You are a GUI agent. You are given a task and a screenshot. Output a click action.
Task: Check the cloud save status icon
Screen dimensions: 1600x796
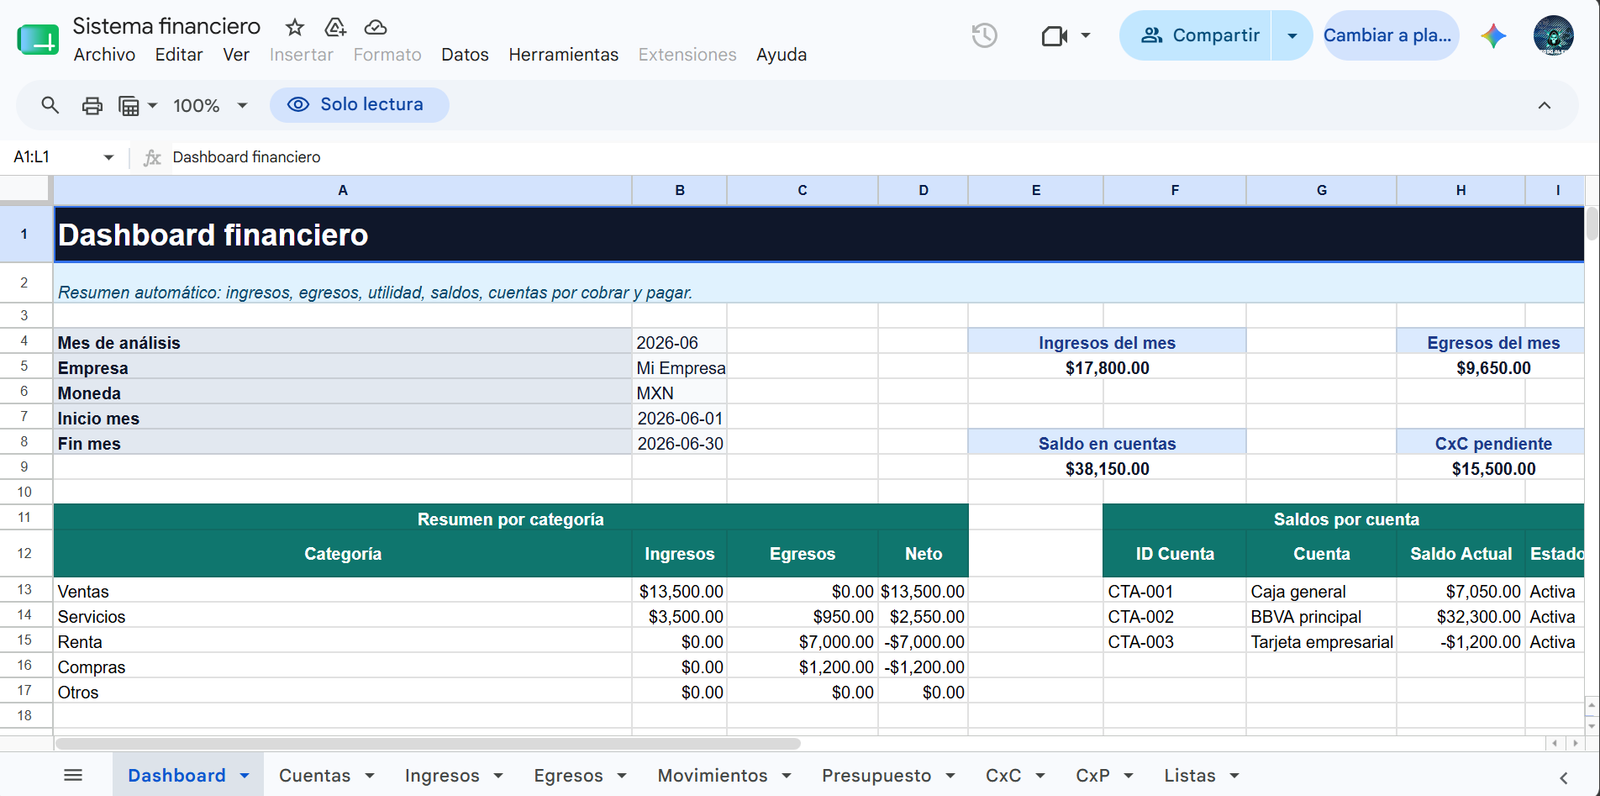[x=376, y=27]
